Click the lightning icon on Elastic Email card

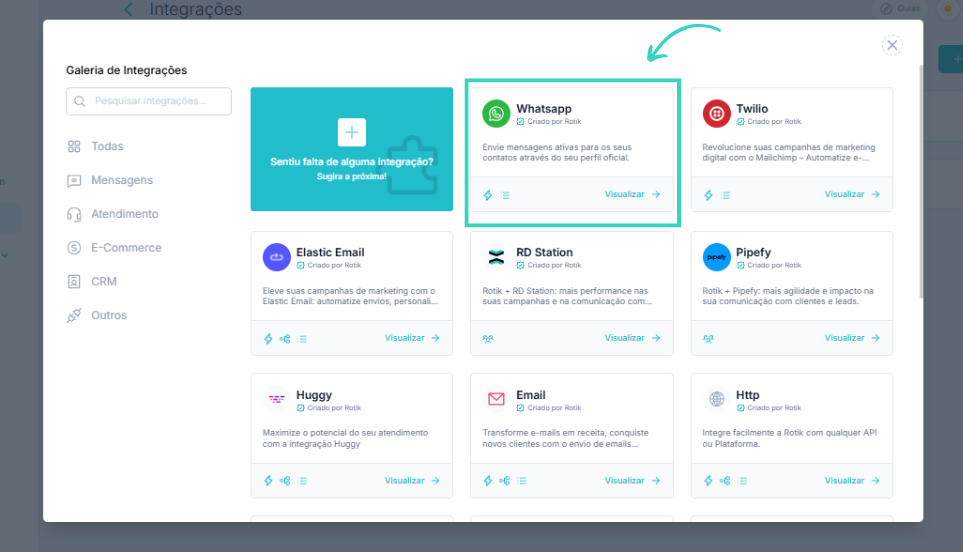268,339
